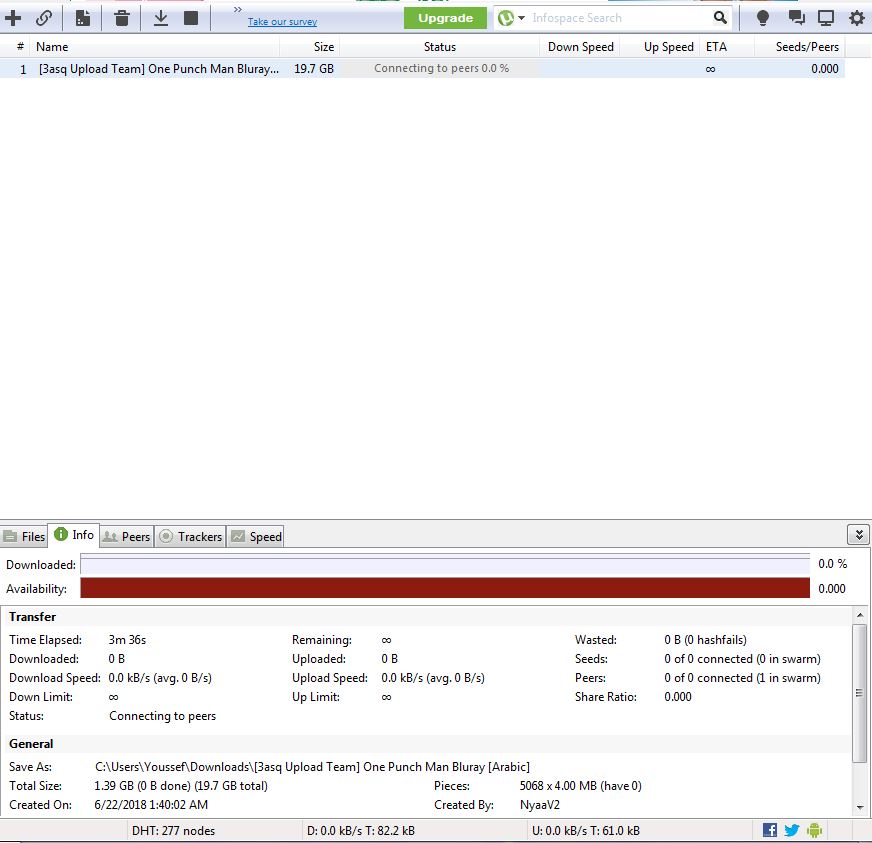Click Created By value NyaaV2
Viewport: 872px width, 843px height.
[x=539, y=805]
